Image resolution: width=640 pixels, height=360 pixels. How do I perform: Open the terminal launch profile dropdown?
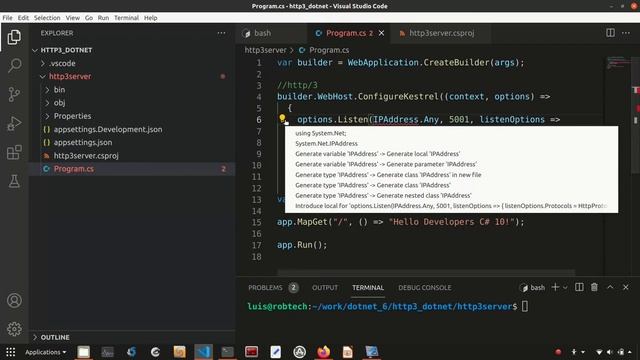[565, 288]
